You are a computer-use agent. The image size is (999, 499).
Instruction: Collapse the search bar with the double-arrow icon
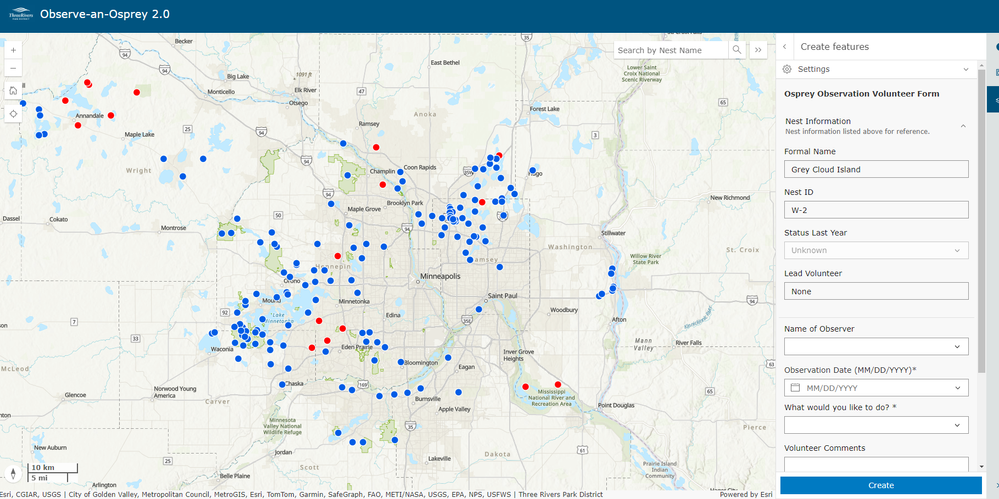(x=758, y=50)
